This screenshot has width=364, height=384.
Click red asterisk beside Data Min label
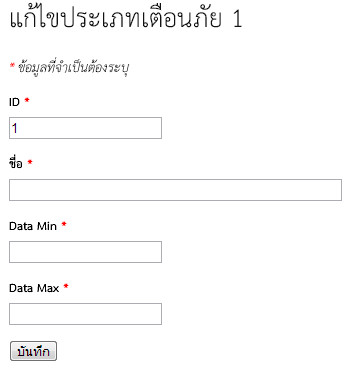click(x=64, y=224)
